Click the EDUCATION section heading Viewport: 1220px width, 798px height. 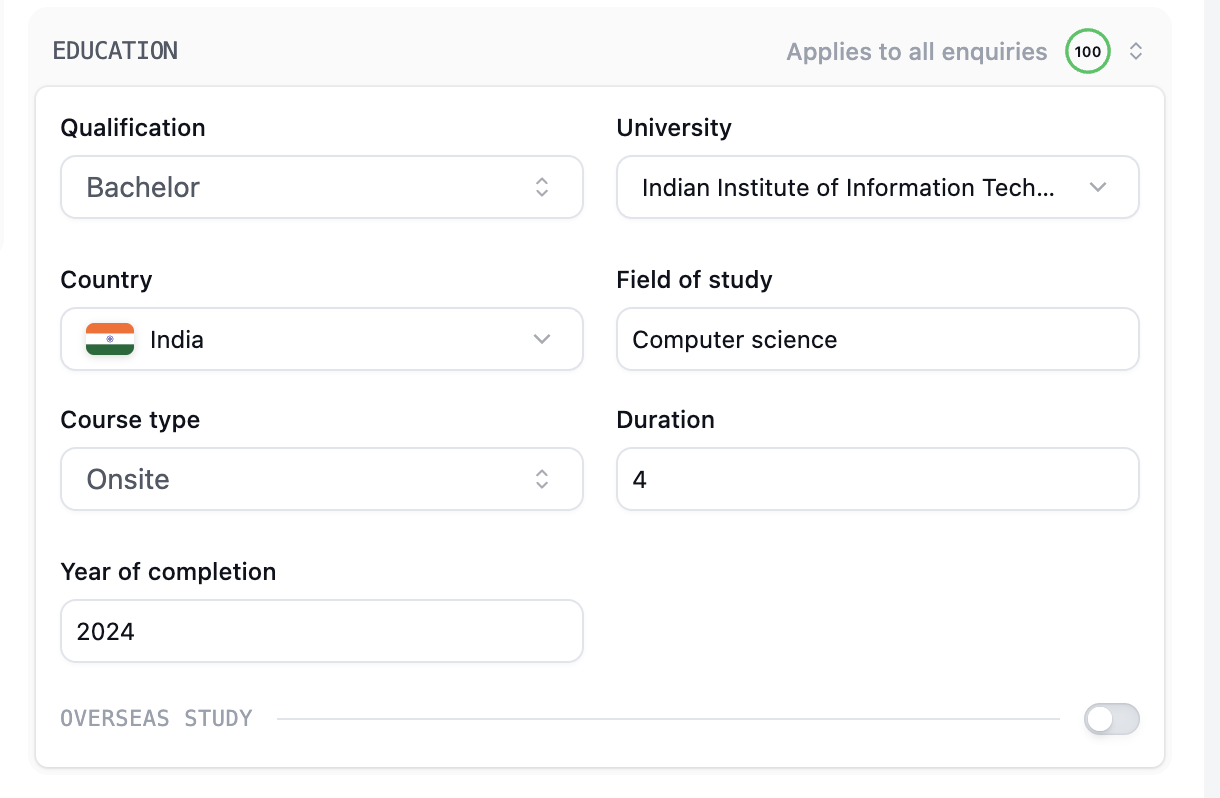115,51
